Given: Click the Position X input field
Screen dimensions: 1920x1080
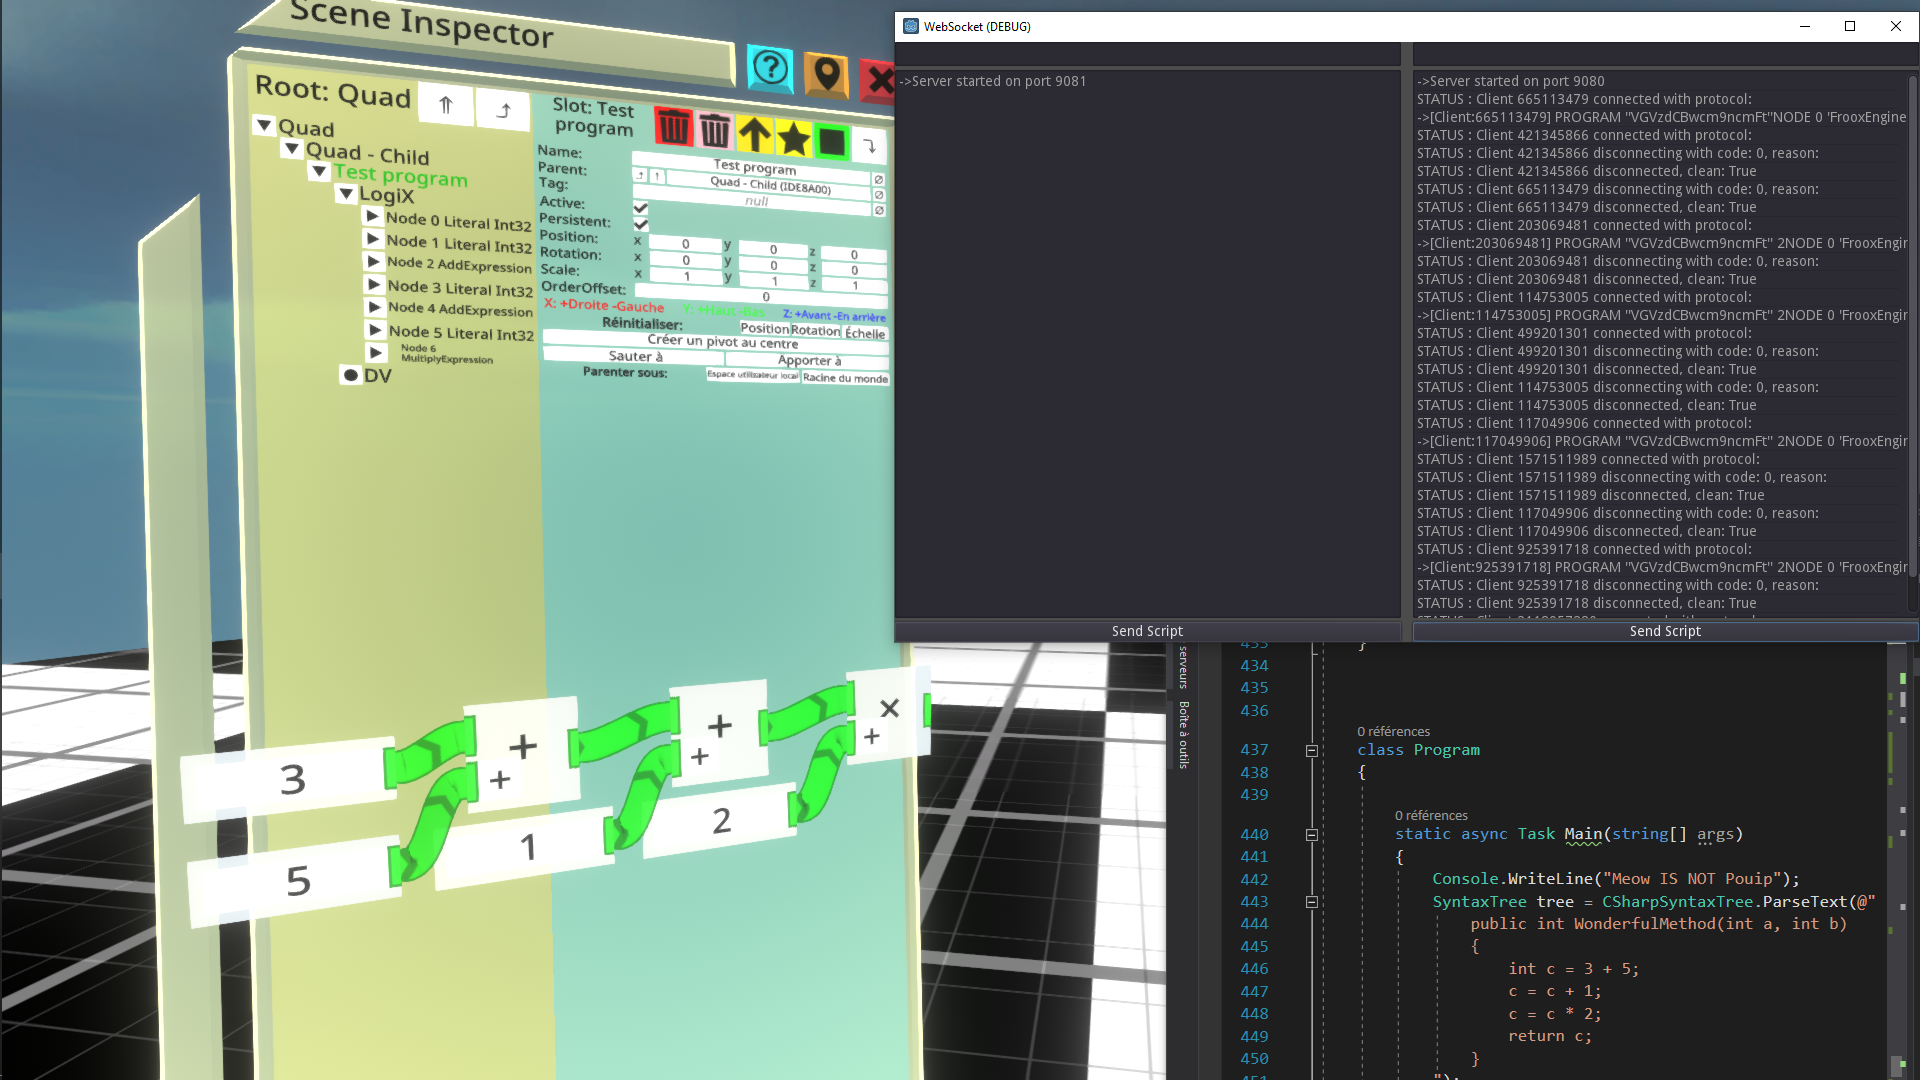Looking at the screenshot, I should 685,243.
